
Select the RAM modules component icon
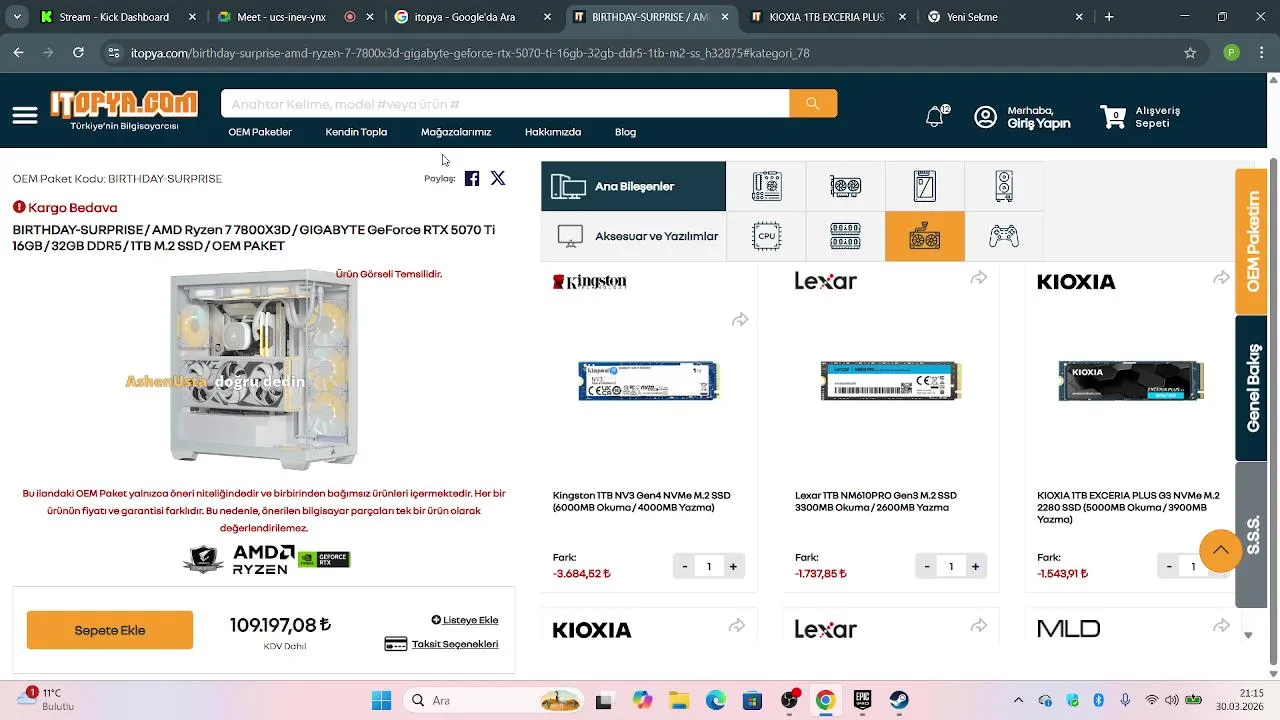[846, 236]
